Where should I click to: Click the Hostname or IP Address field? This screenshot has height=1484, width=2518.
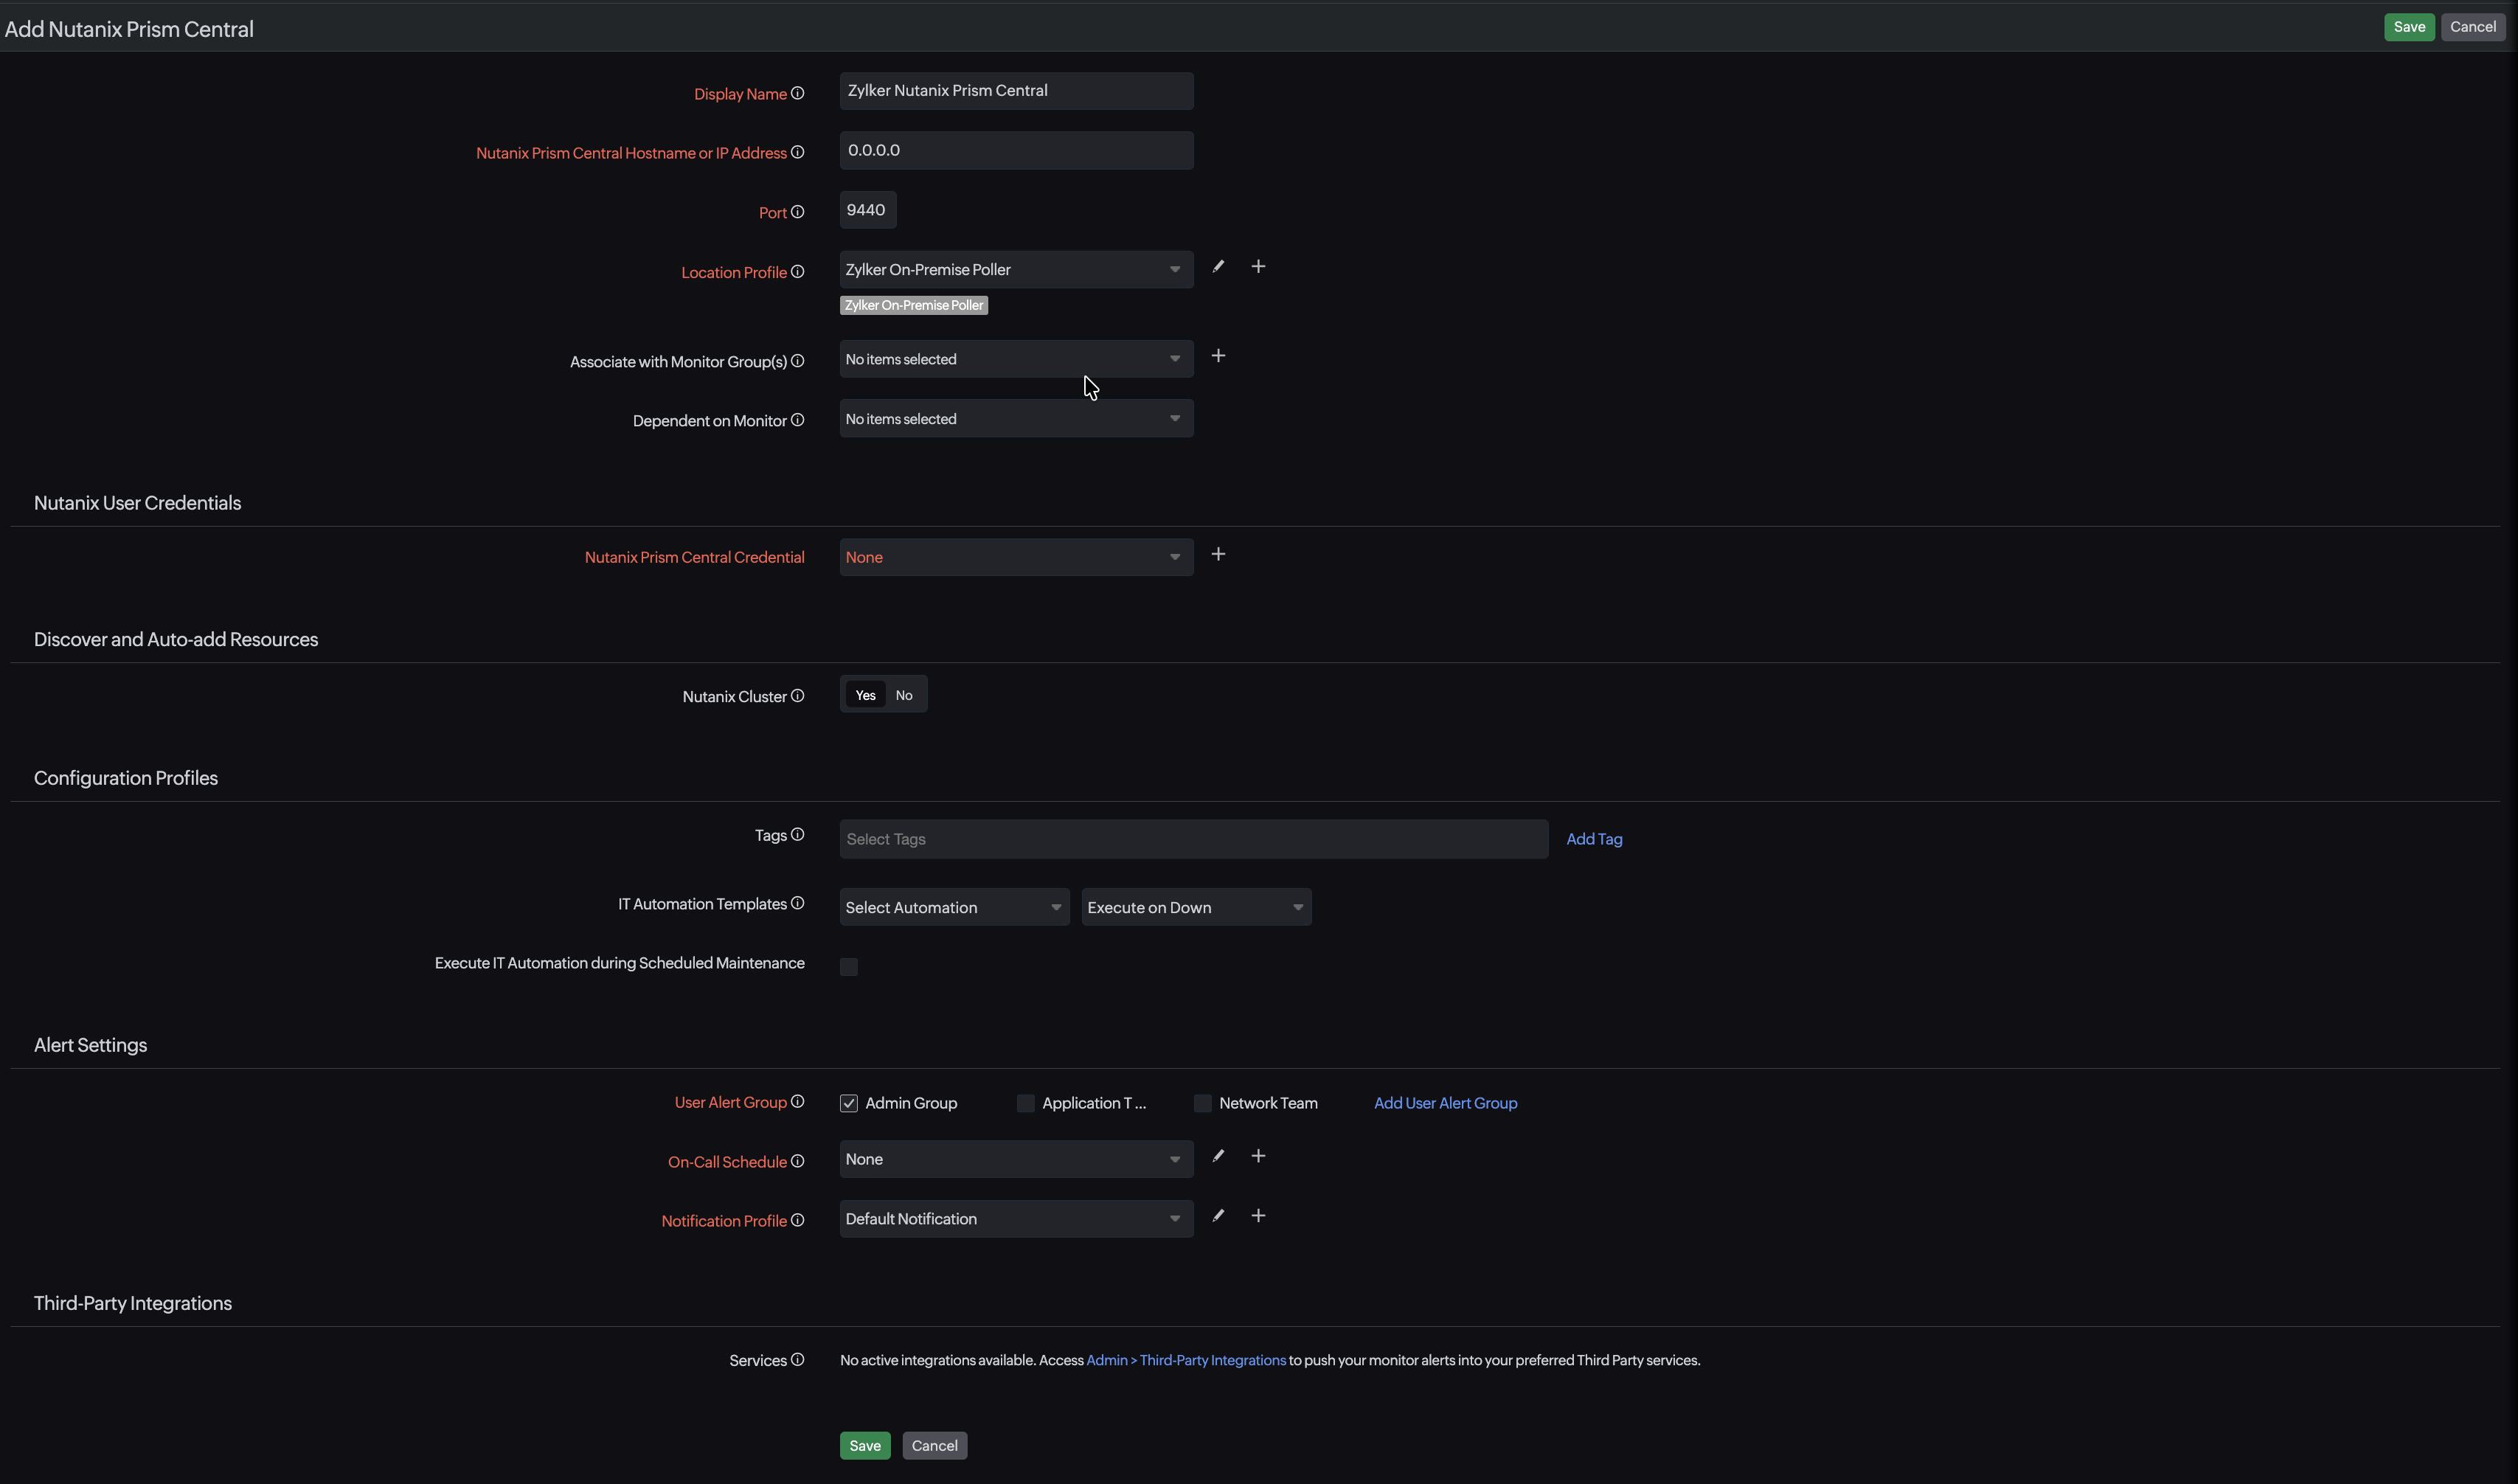tap(1016, 150)
